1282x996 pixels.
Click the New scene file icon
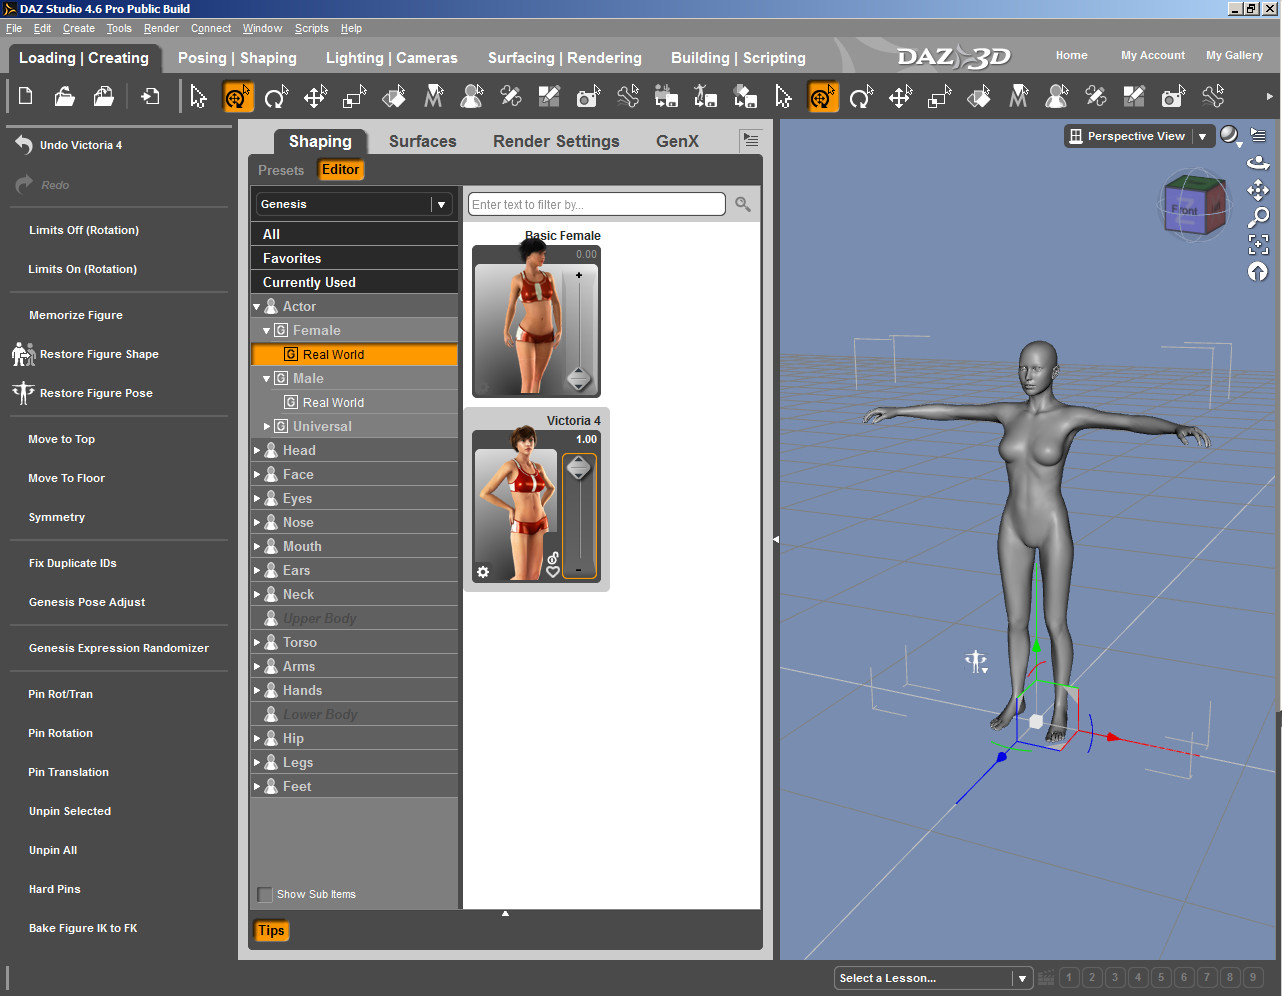pyautogui.click(x=26, y=96)
